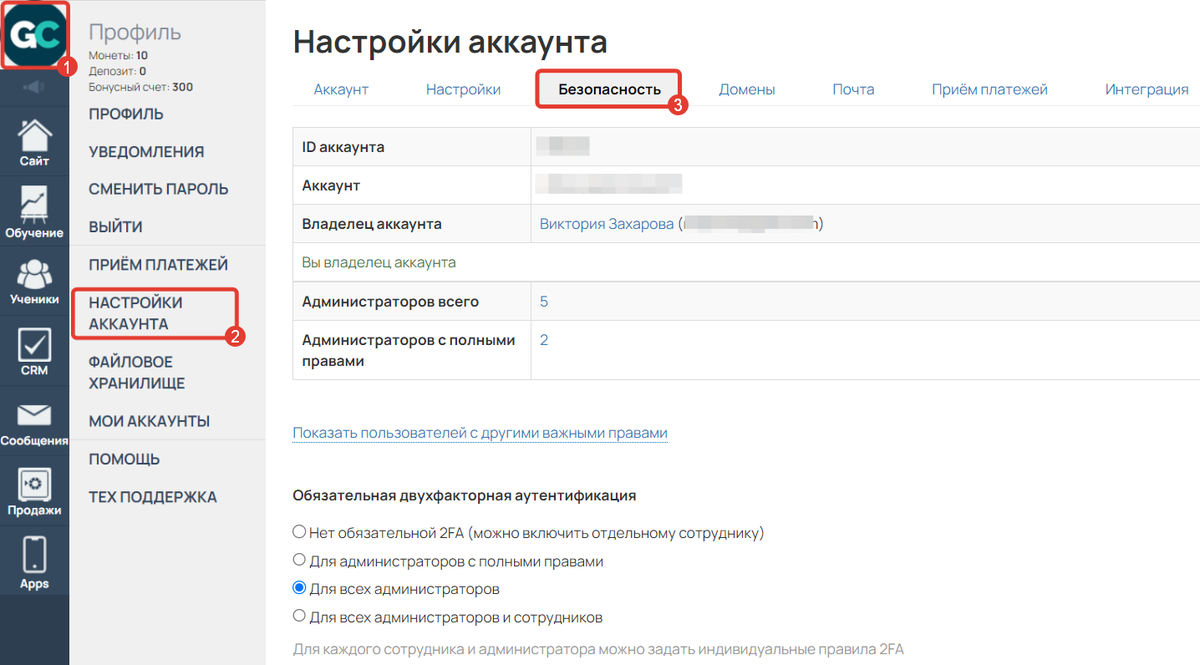Screen dimensions: 1200x665
Task: Open owner link Виктория Захарова
Action: 606,224
